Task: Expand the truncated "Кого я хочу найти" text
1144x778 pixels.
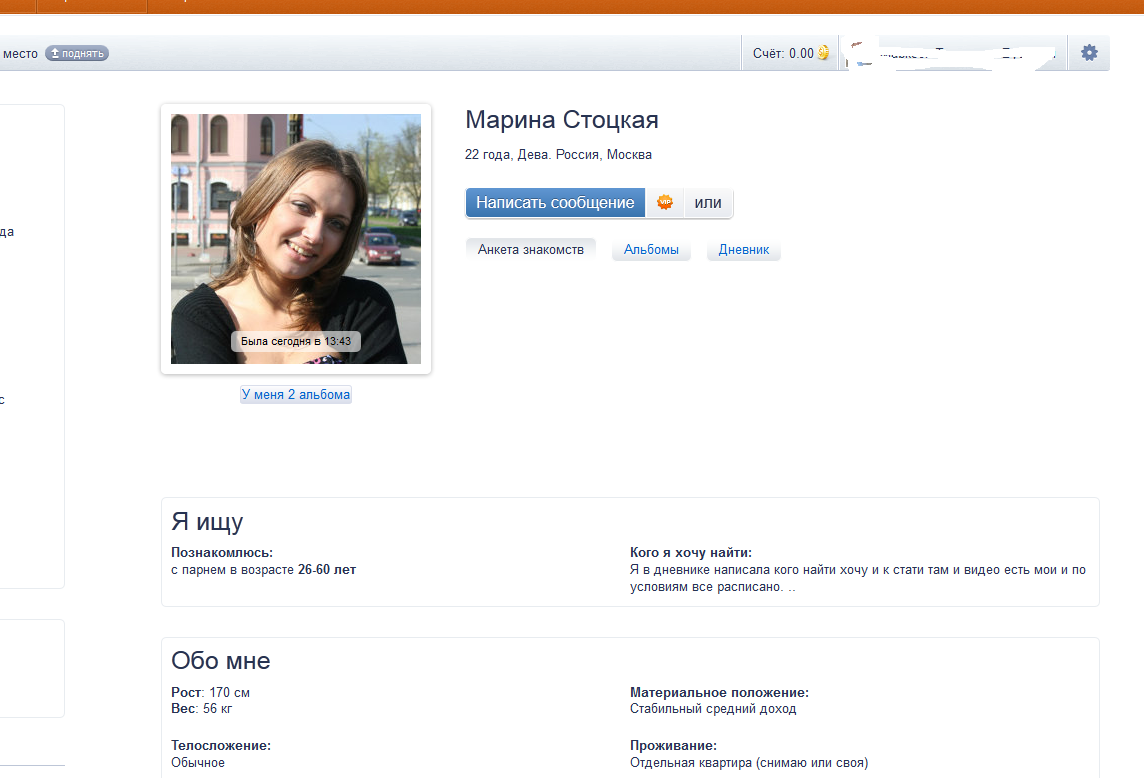Action: coord(792,588)
